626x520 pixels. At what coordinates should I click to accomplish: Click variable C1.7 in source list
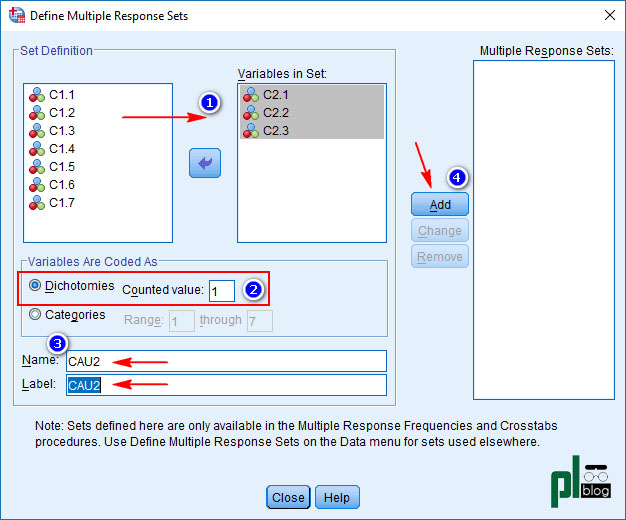pyautogui.click(x=61, y=203)
